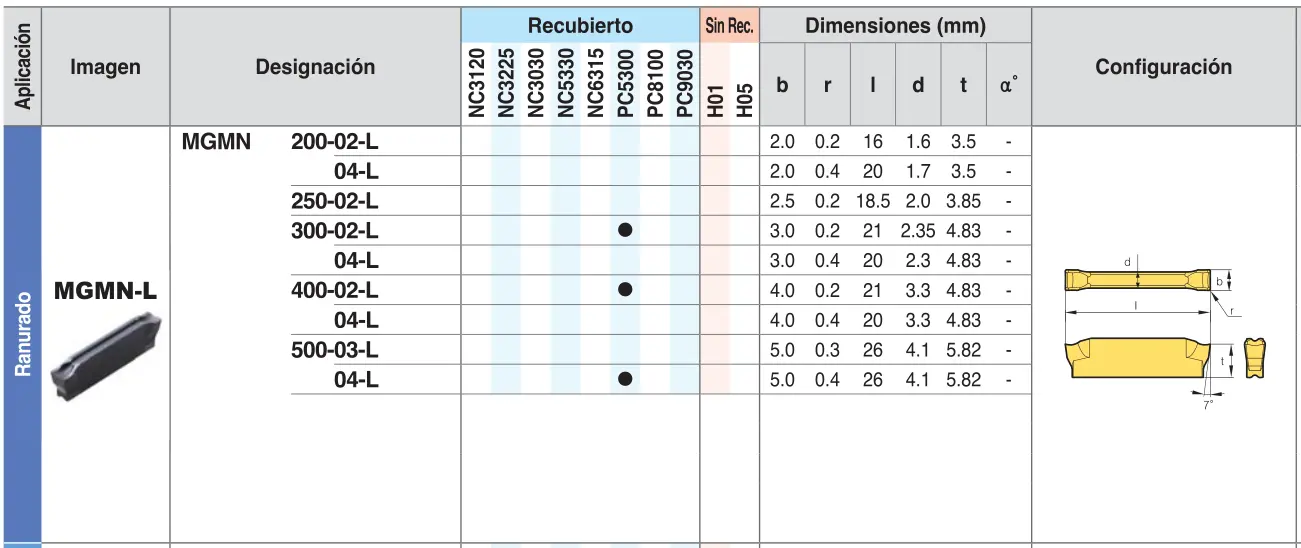
Task: Select designation 250-02-L
Action: pyautogui.click(x=334, y=201)
